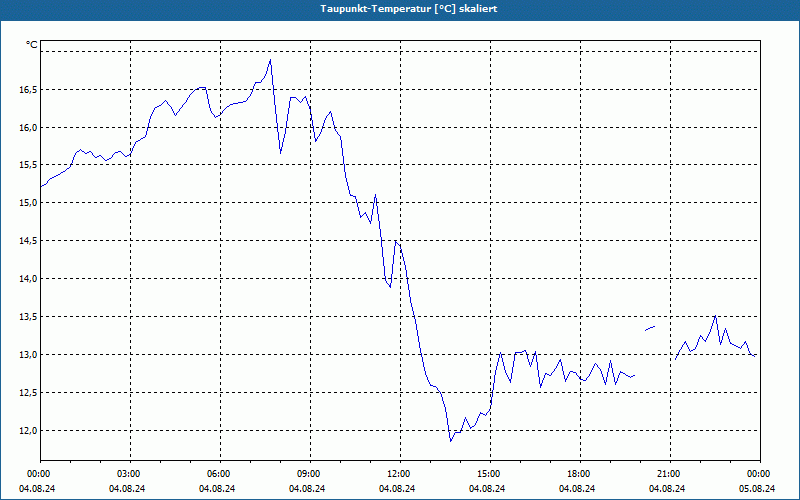Click the curve's highest peak before 09:00
800x500 pixels.
pyautogui.click(x=270, y=60)
